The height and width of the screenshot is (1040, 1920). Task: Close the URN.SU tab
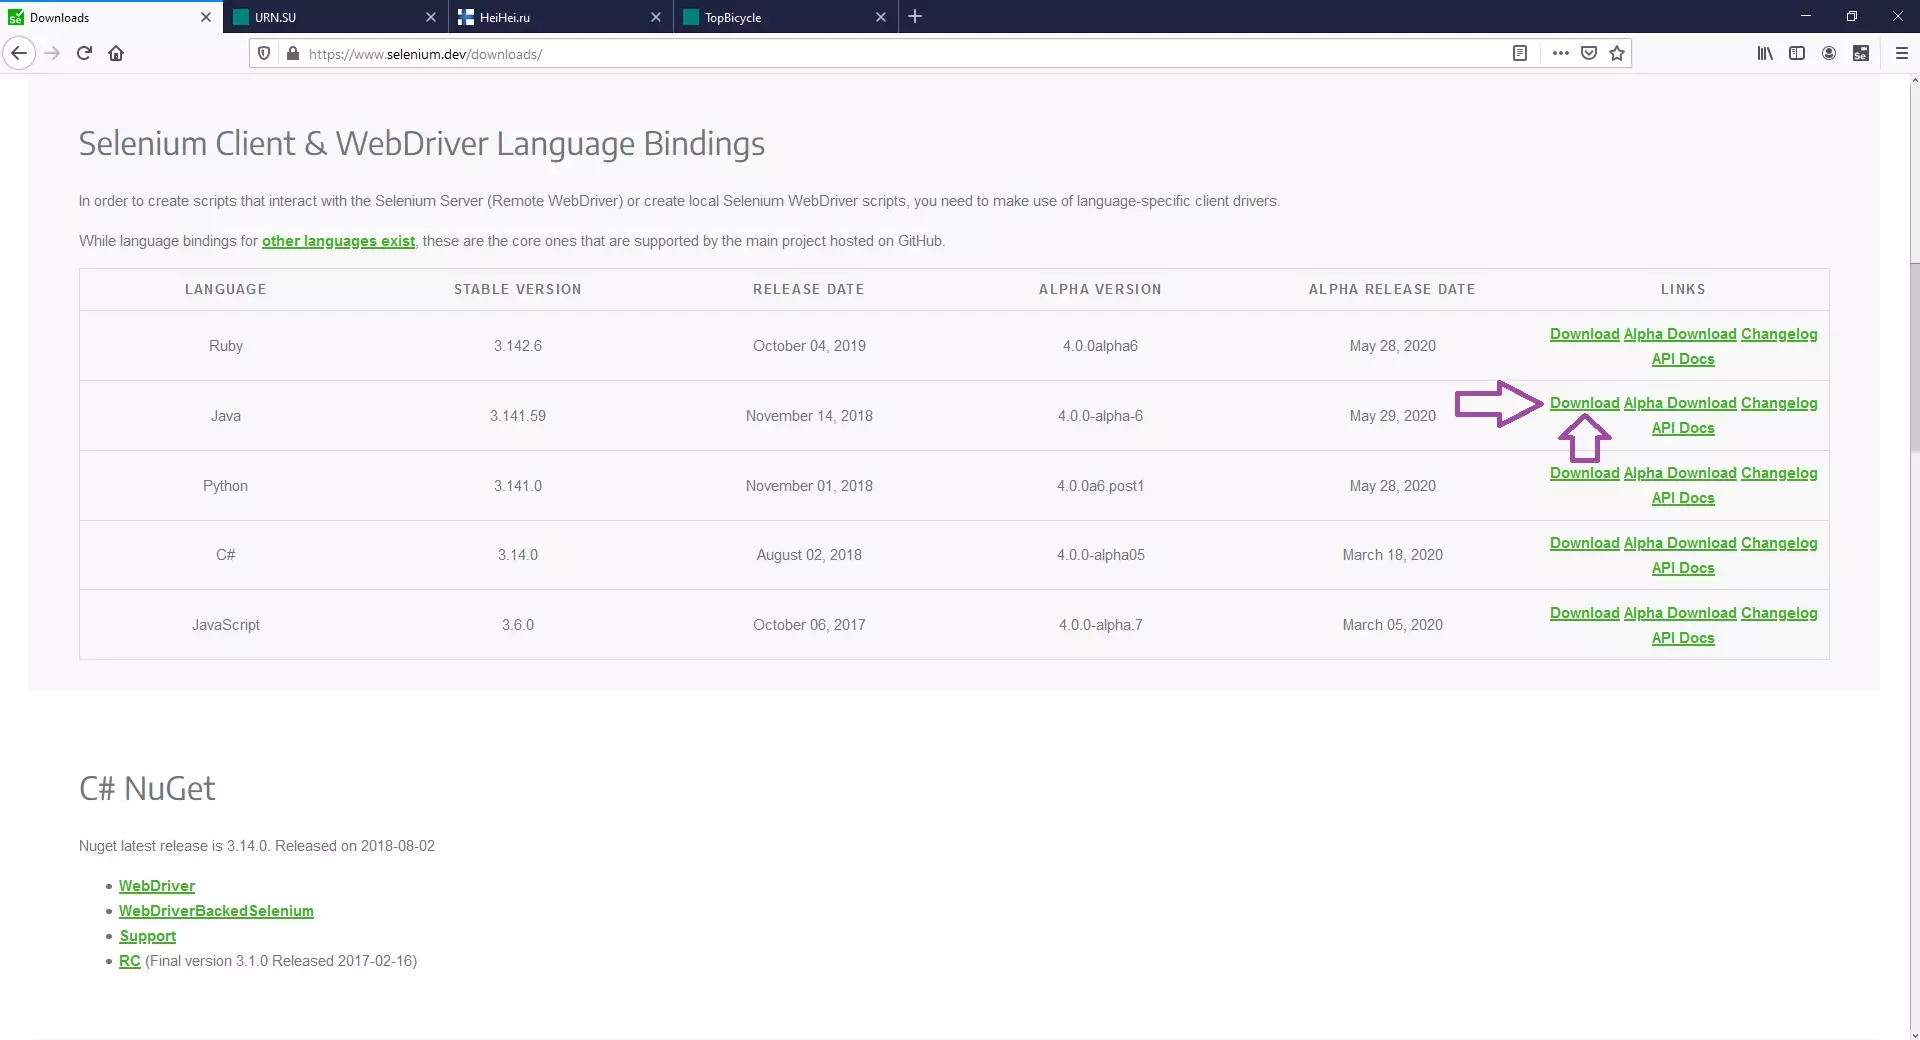(431, 17)
